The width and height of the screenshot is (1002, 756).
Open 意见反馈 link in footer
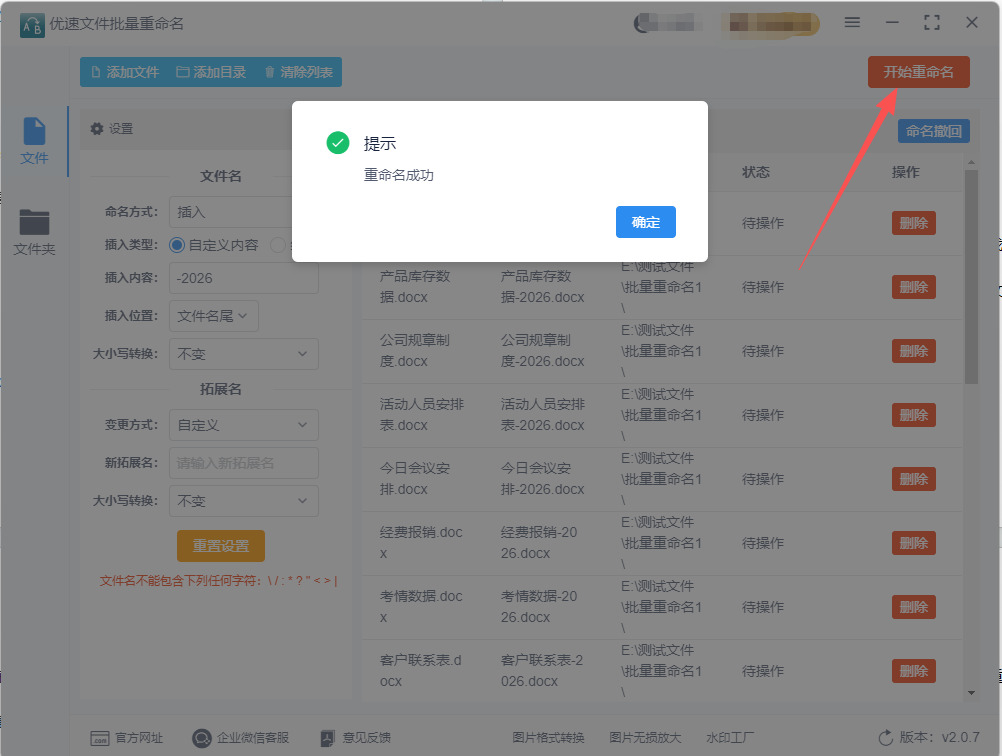366,737
